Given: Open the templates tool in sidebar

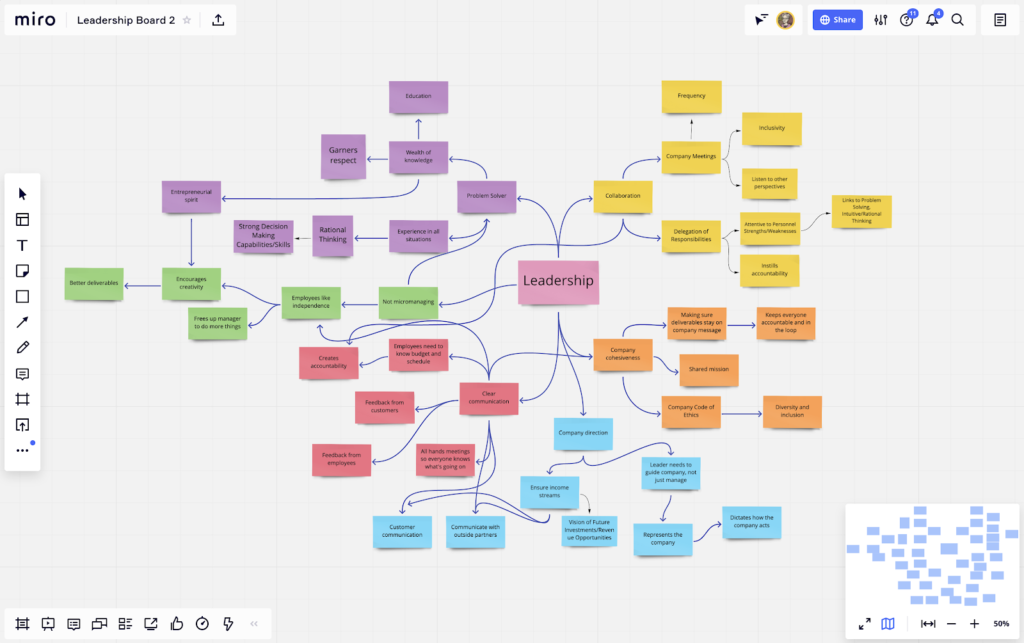Looking at the screenshot, I should [22, 219].
